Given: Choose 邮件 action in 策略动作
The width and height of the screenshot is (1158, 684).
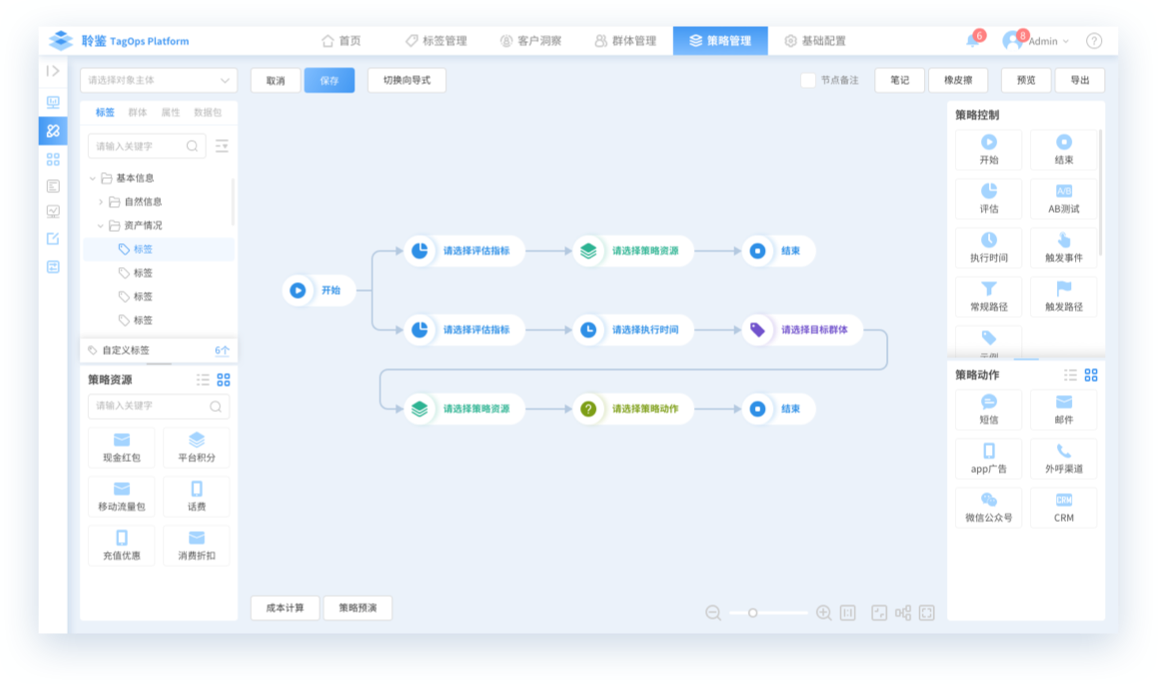Looking at the screenshot, I should [1063, 410].
